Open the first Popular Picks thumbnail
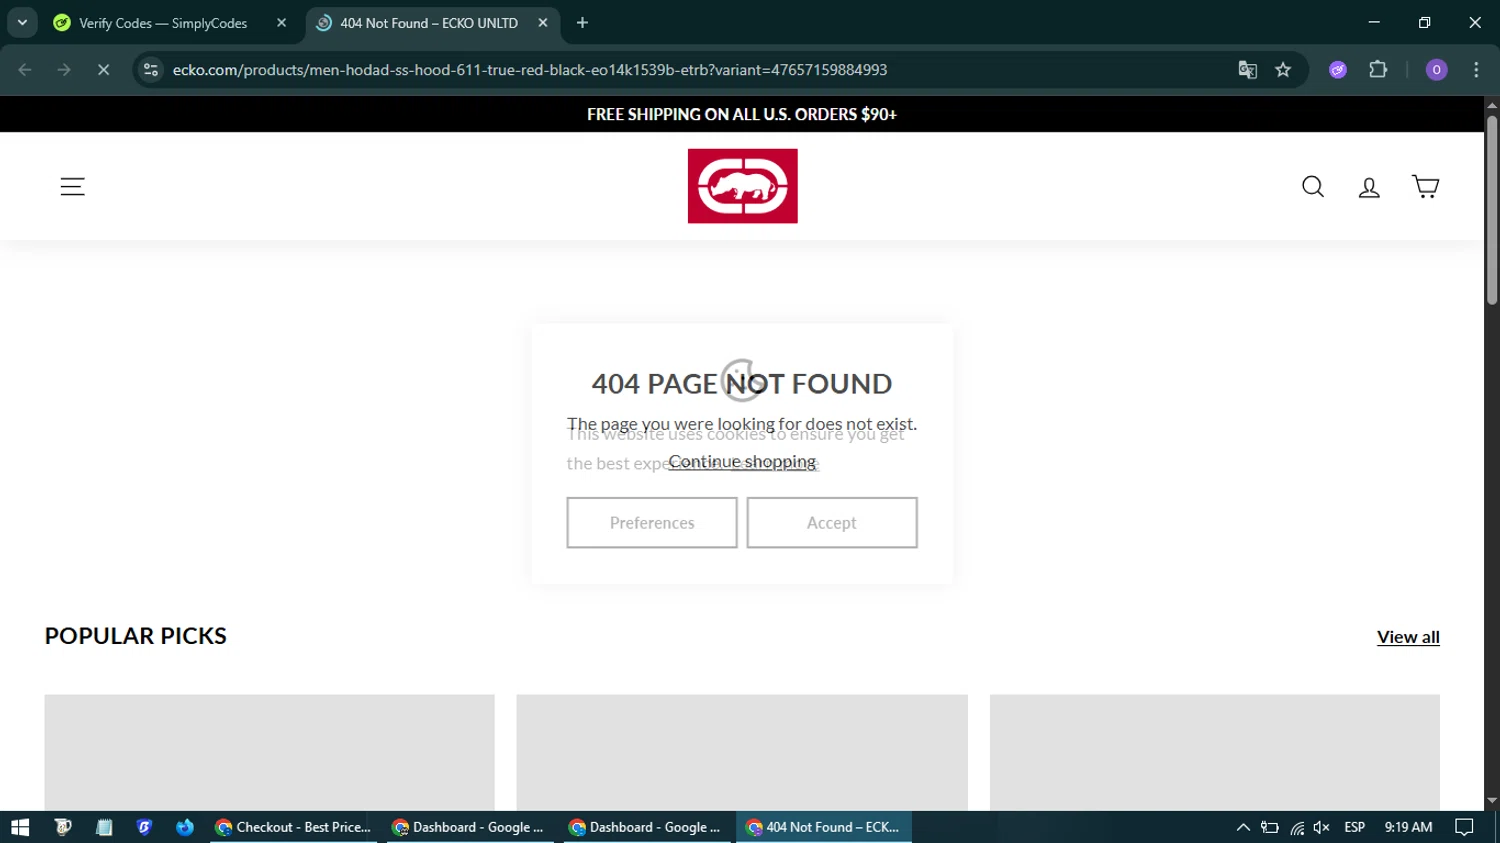This screenshot has width=1500, height=843. (x=269, y=752)
